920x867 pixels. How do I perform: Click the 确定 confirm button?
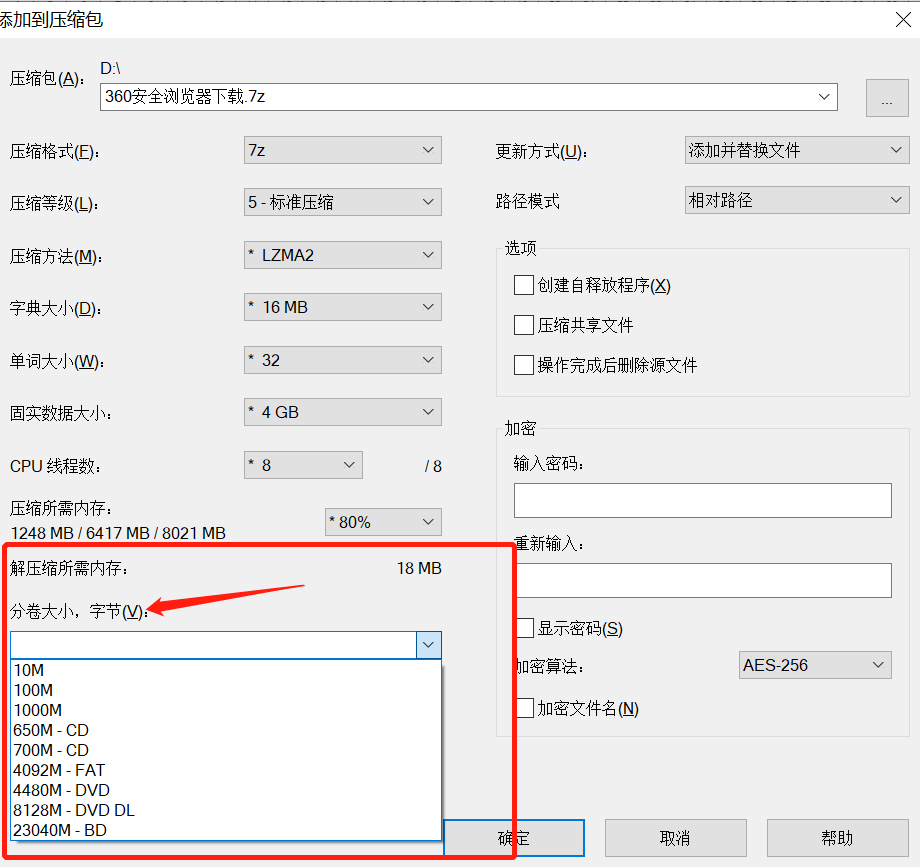pyautogui.click(x=514, y=838)
